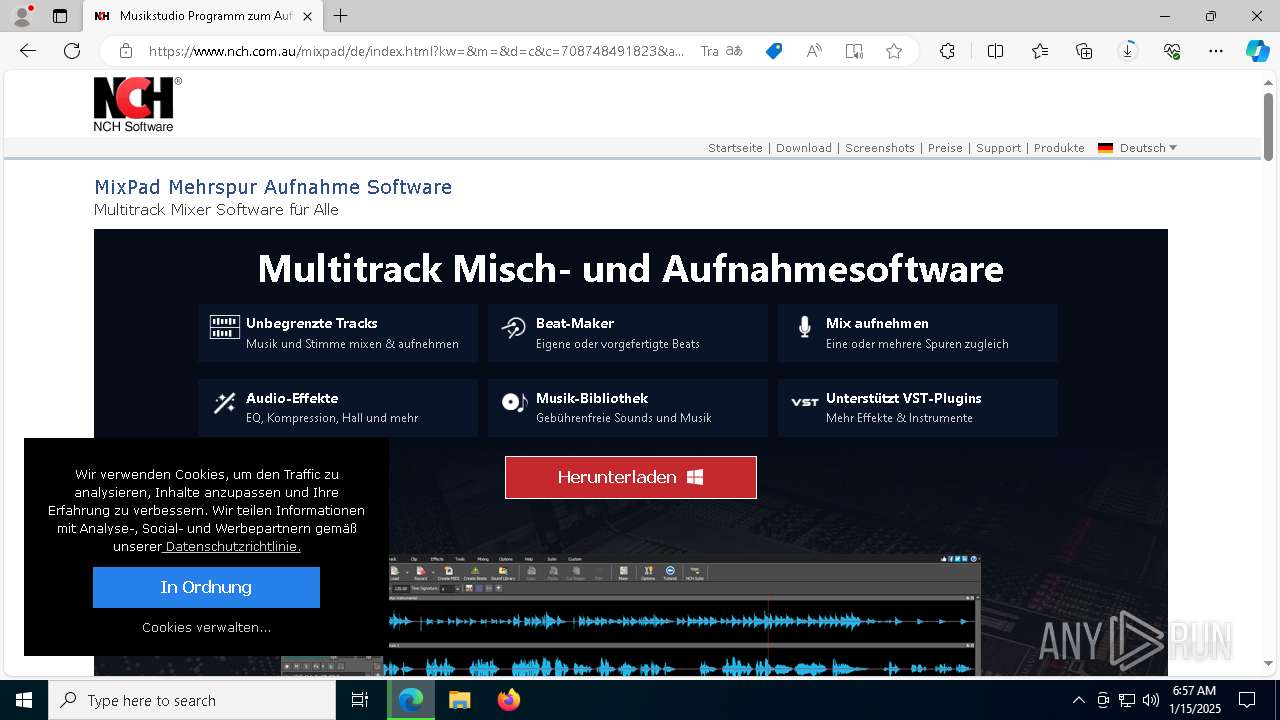Open the profile avatar icon
The image size is (1280, 720).
point(21,16)
